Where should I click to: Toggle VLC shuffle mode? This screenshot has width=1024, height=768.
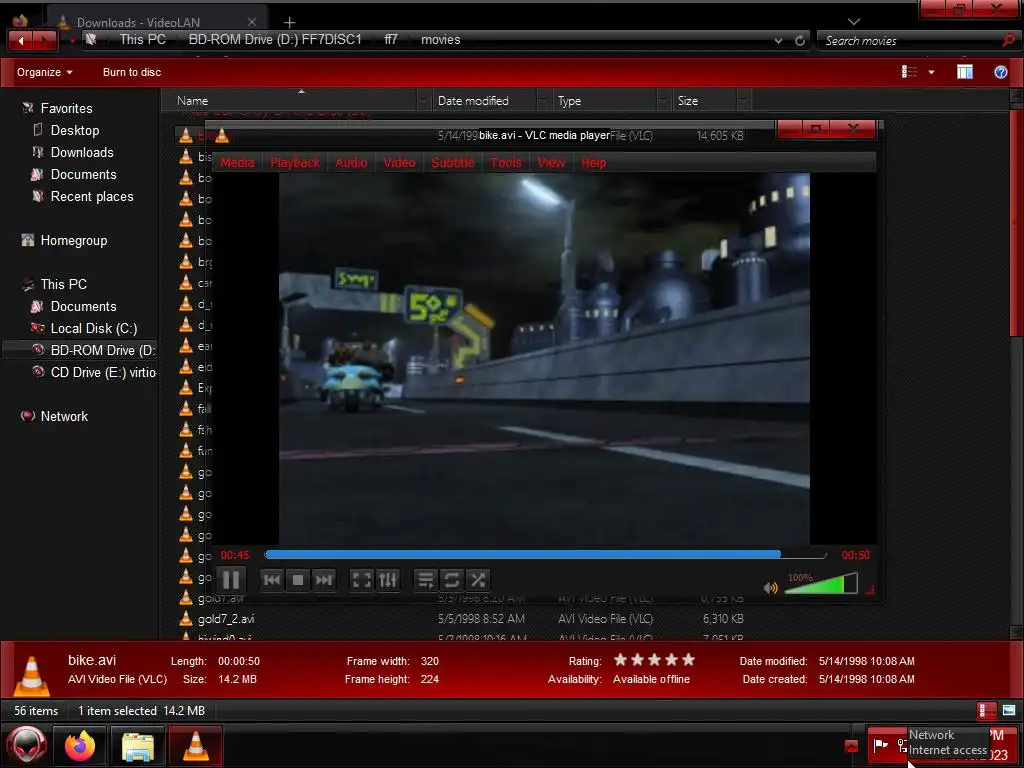coord(478,580)
